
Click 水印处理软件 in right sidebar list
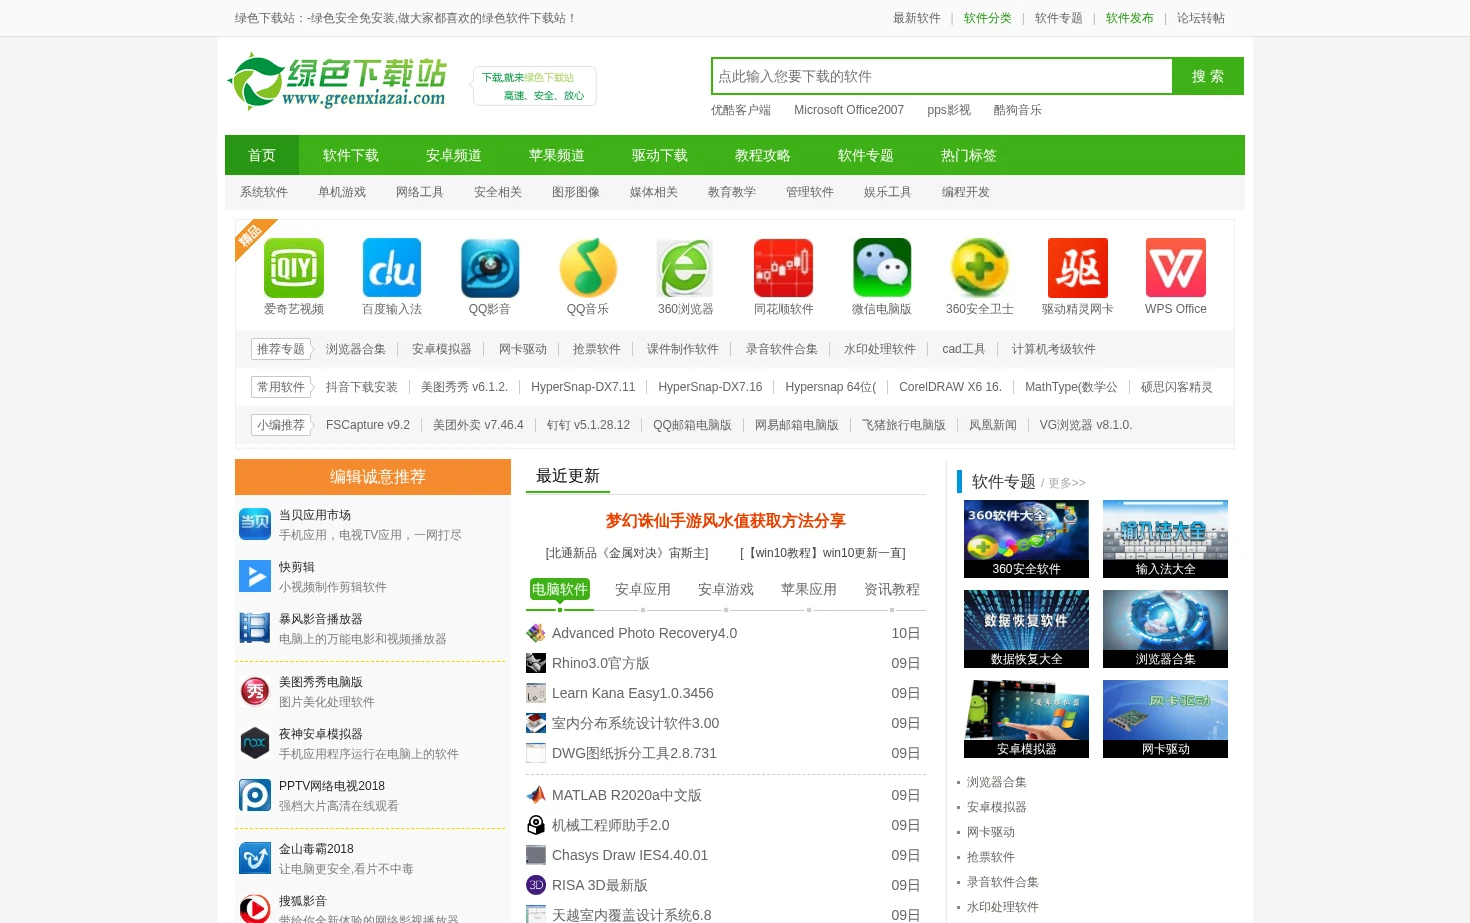point(1003,907)
